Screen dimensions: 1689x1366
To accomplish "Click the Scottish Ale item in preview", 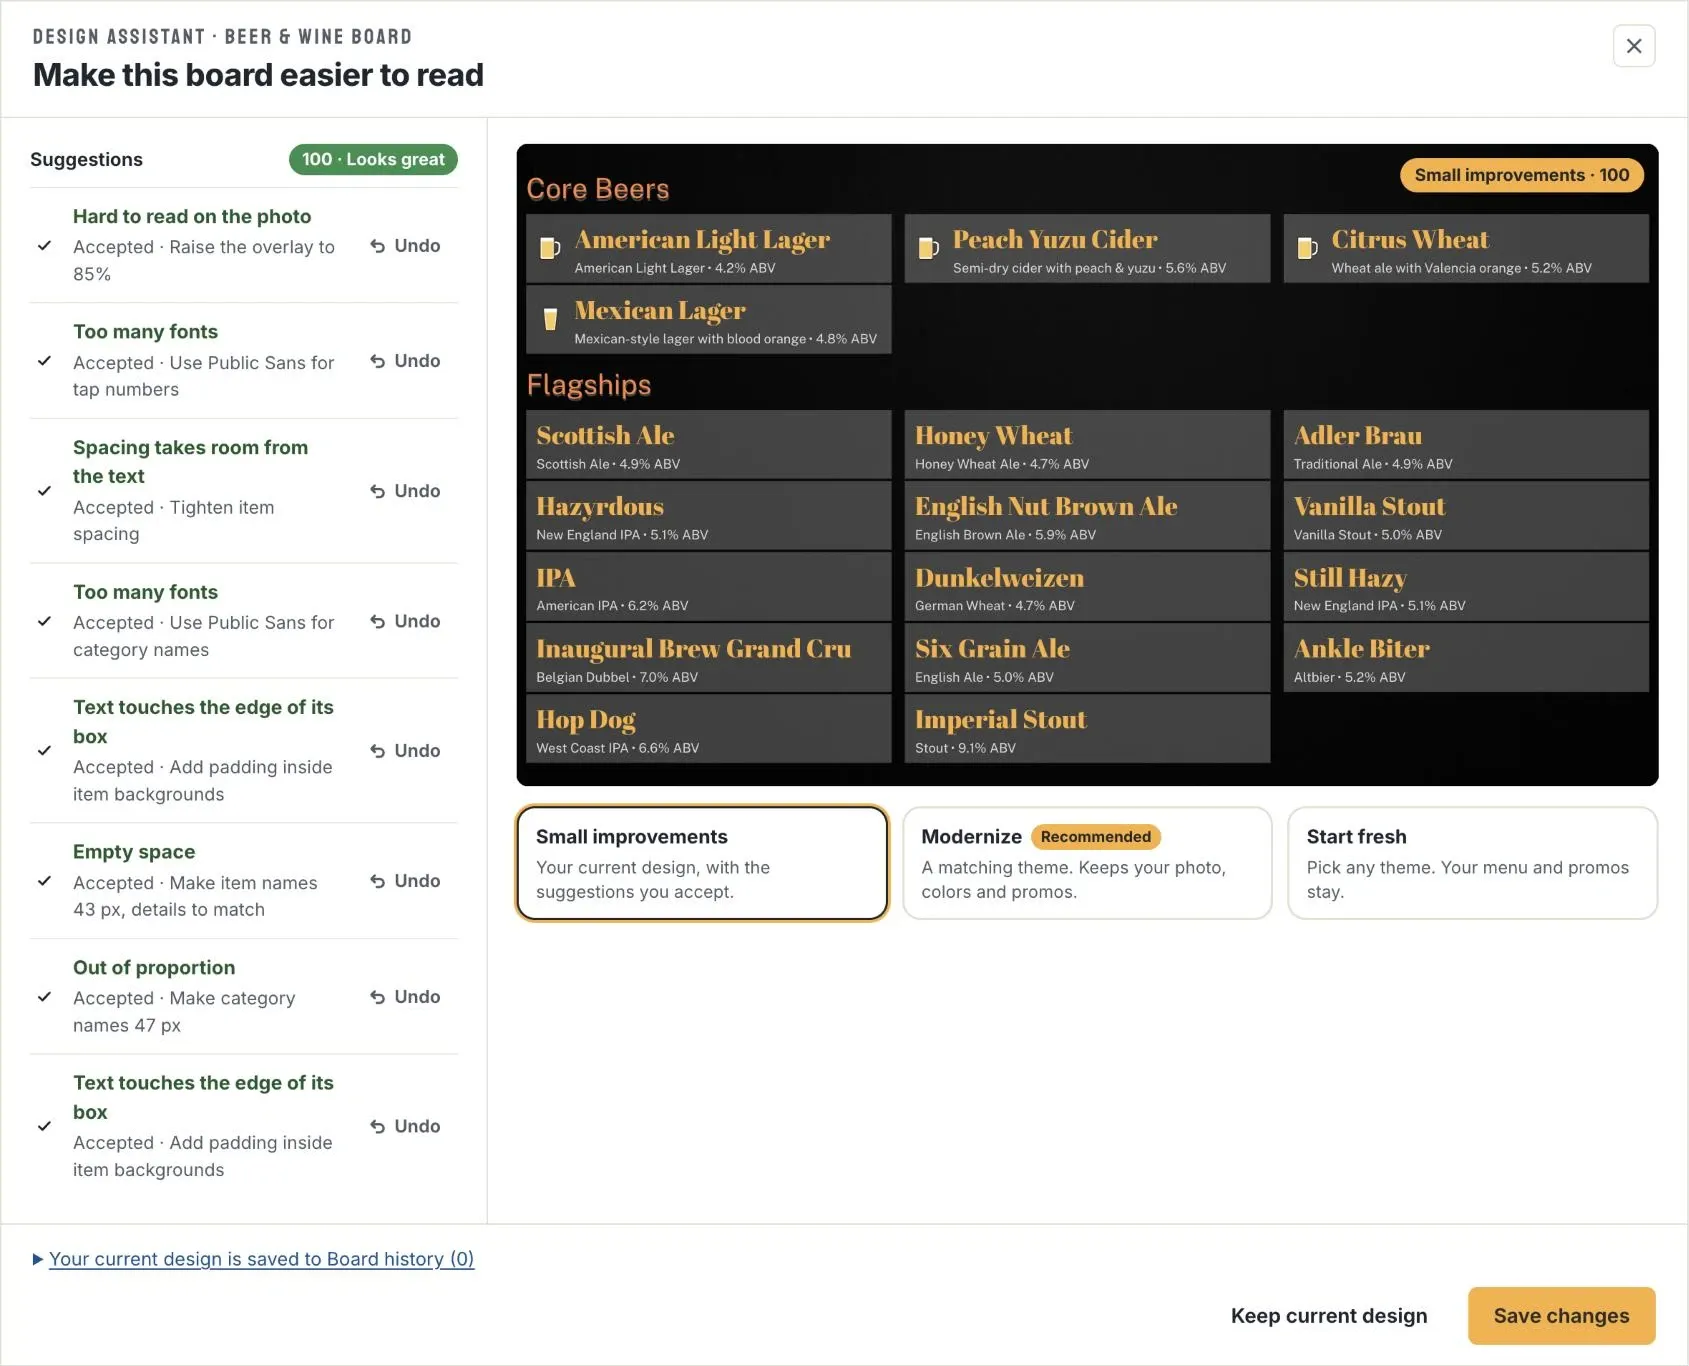I will tap(708, 445).
